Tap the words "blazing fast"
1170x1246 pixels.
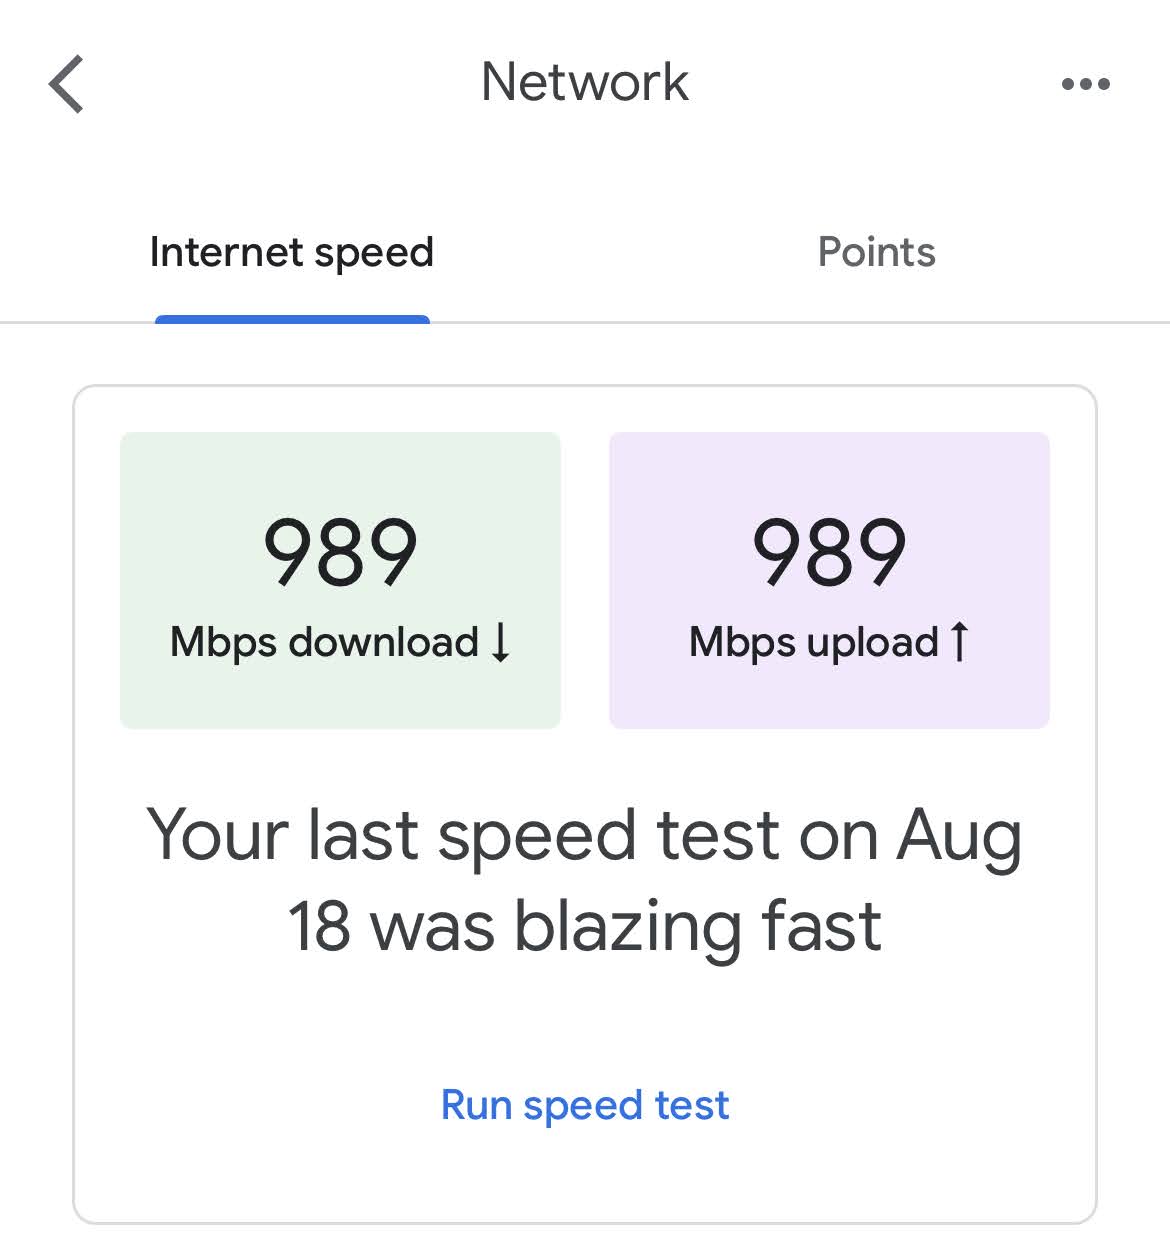coord(697,926)
